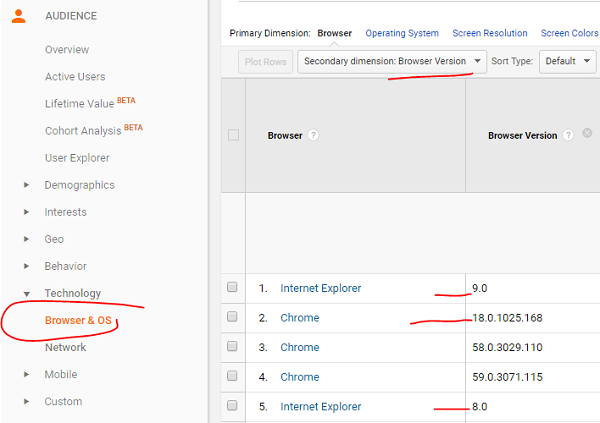
Task: Open the Browser Version column help icon
Action: pyautogui.click(x=568, y=135)
